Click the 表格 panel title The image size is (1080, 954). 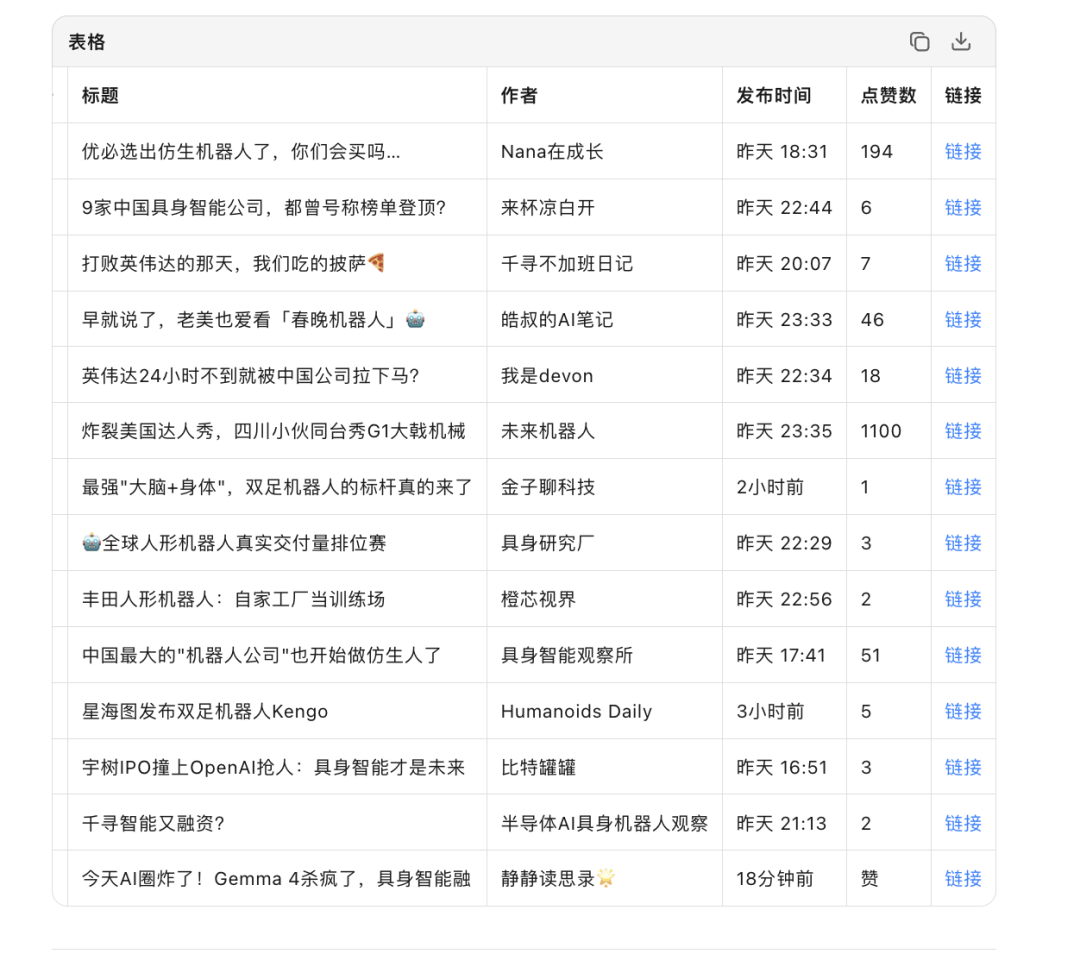click(x=87, y=42)
